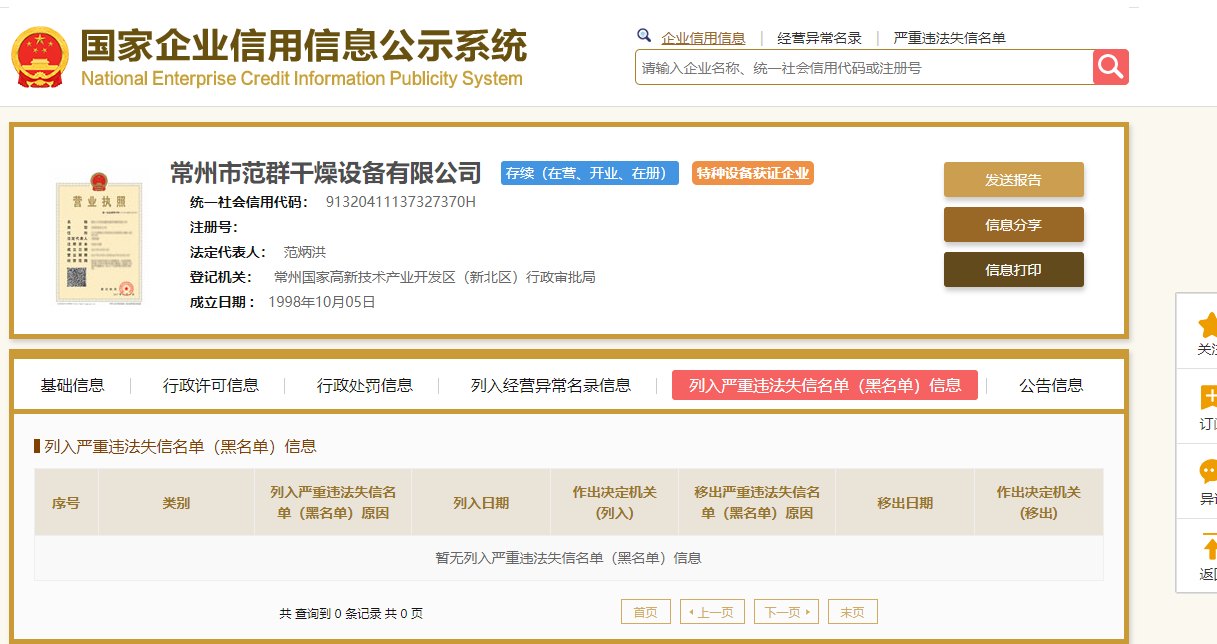Screen dimensions: 1217x644
Task: Click the plus subscribe sidebar icon
Action: [x=1208, y=398]
